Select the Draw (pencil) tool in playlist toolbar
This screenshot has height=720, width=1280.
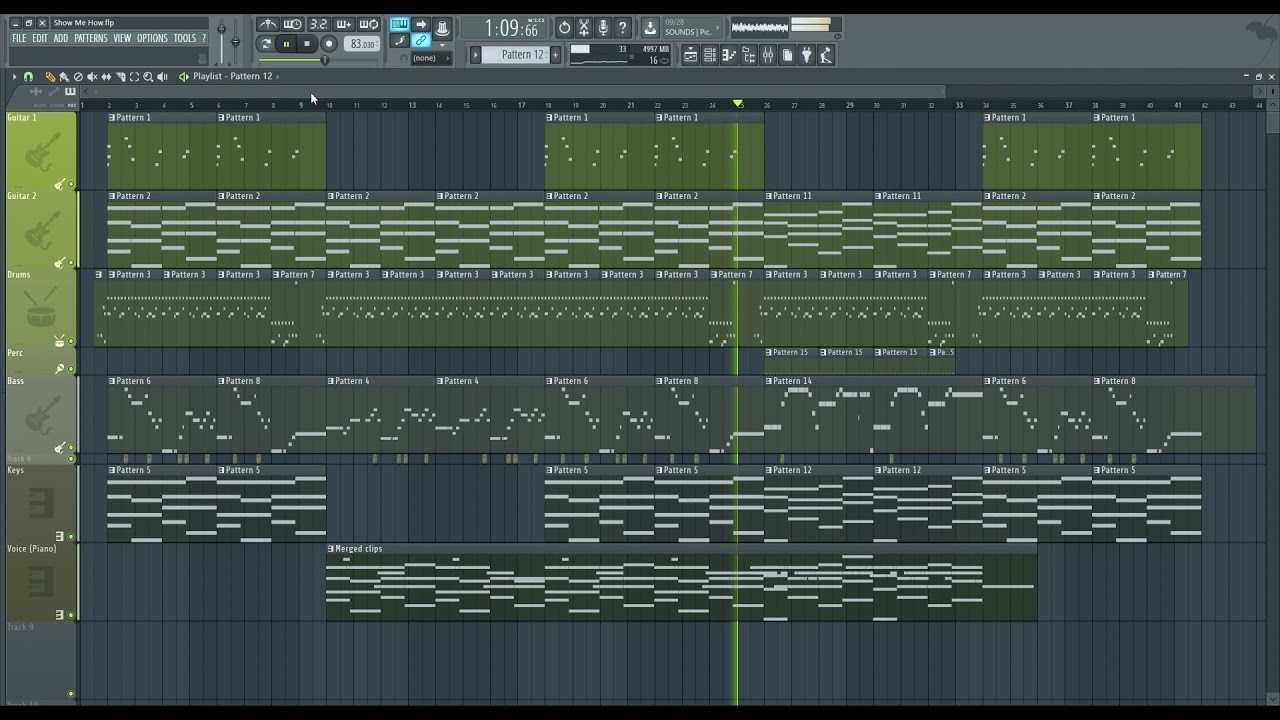[50, 76]
